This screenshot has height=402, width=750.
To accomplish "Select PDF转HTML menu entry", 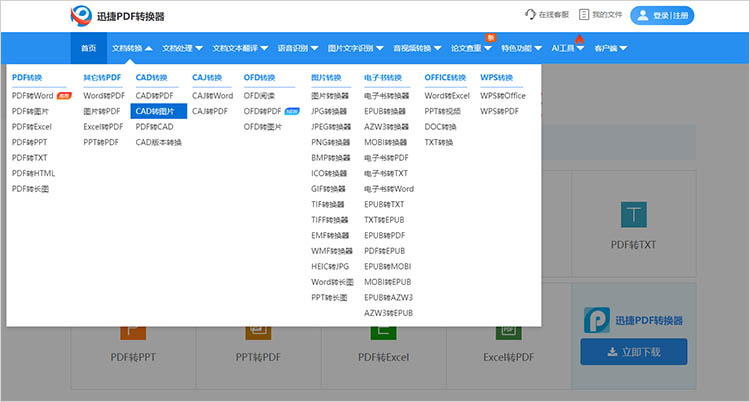I will tap(33, 173).
